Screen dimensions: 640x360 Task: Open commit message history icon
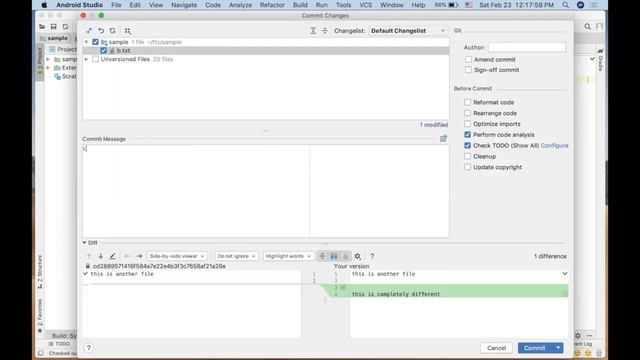click(x=443, y=139)
